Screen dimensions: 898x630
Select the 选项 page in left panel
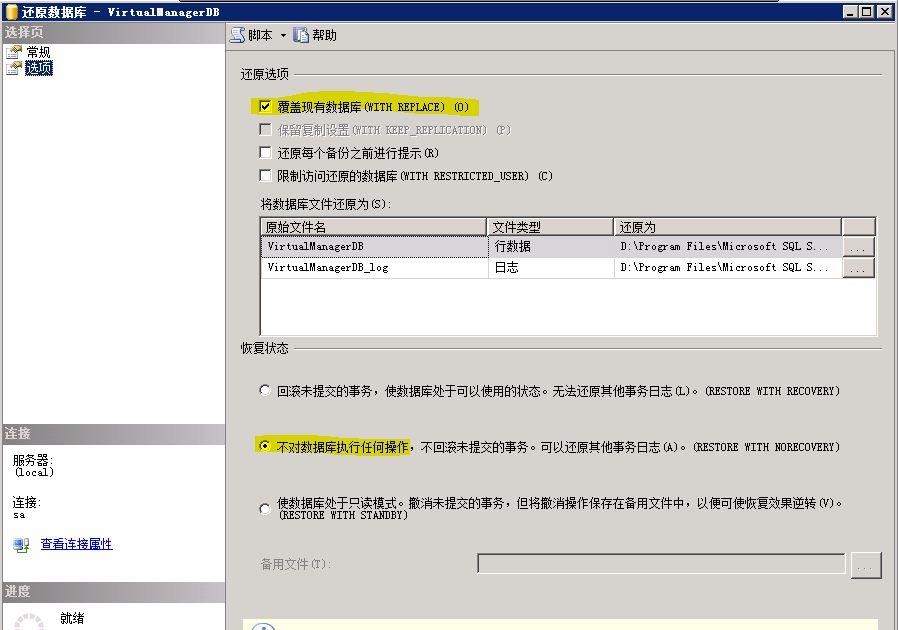(x=38, y=68)
